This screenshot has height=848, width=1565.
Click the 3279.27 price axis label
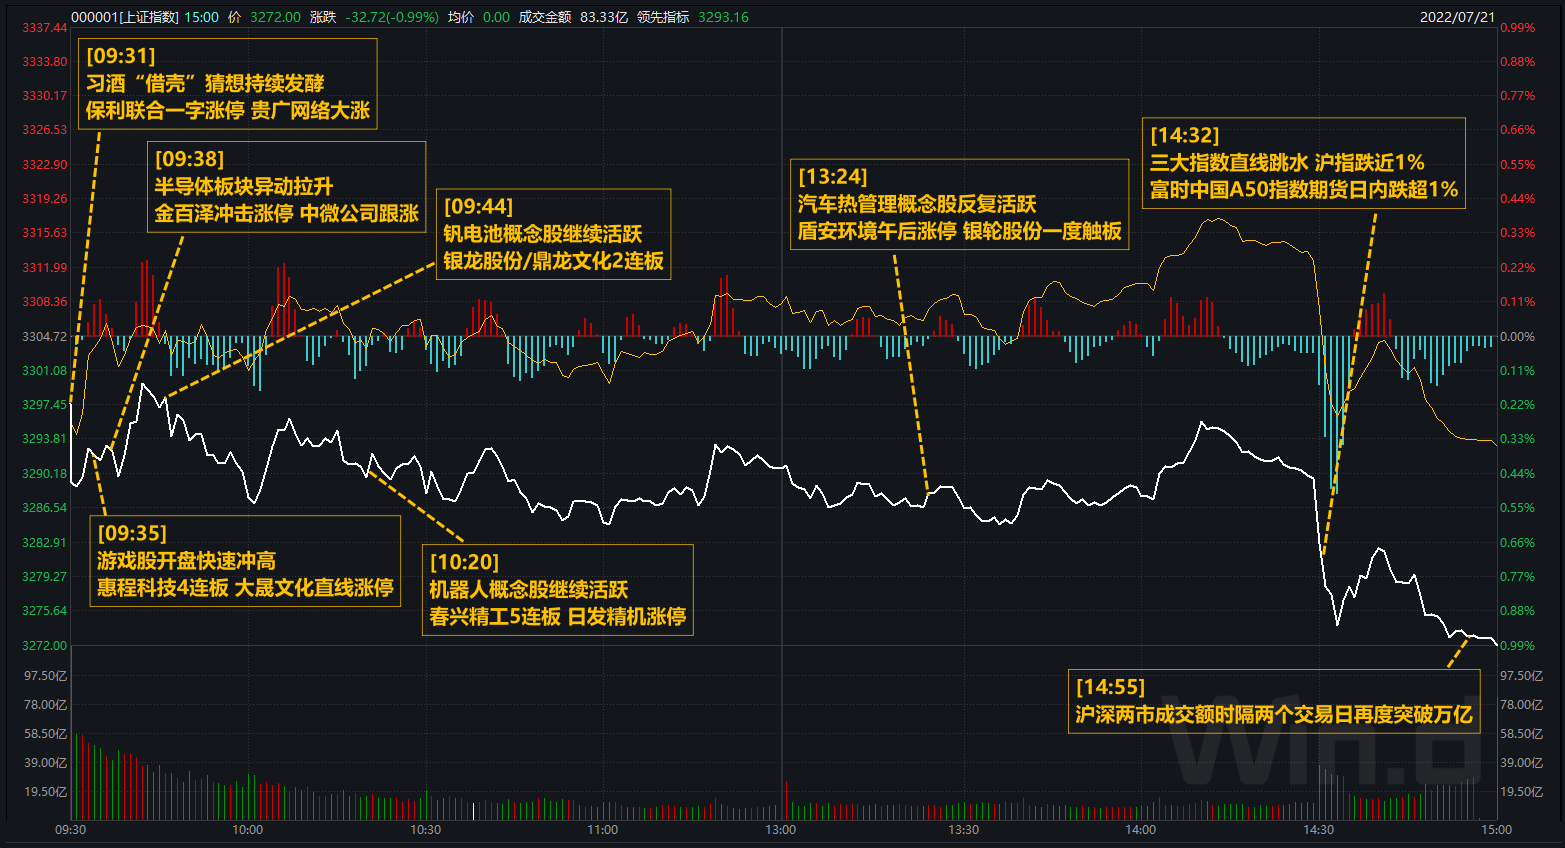tap(45, 577)
